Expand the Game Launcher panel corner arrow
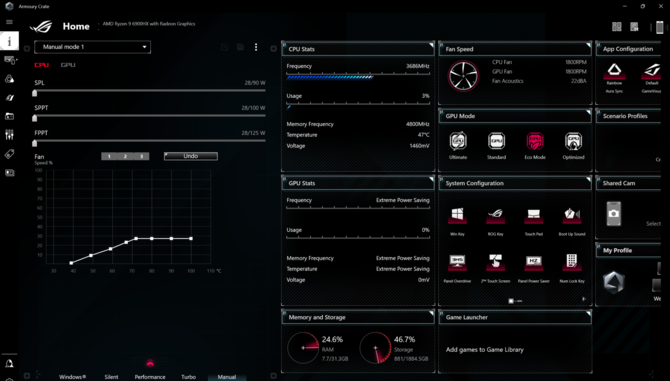This screenshot has width=670, height=381. click(x=588, y=314)
